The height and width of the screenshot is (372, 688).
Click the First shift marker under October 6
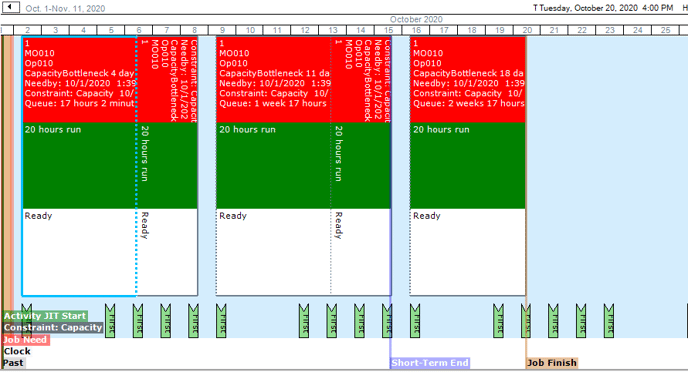coord(138,321)
